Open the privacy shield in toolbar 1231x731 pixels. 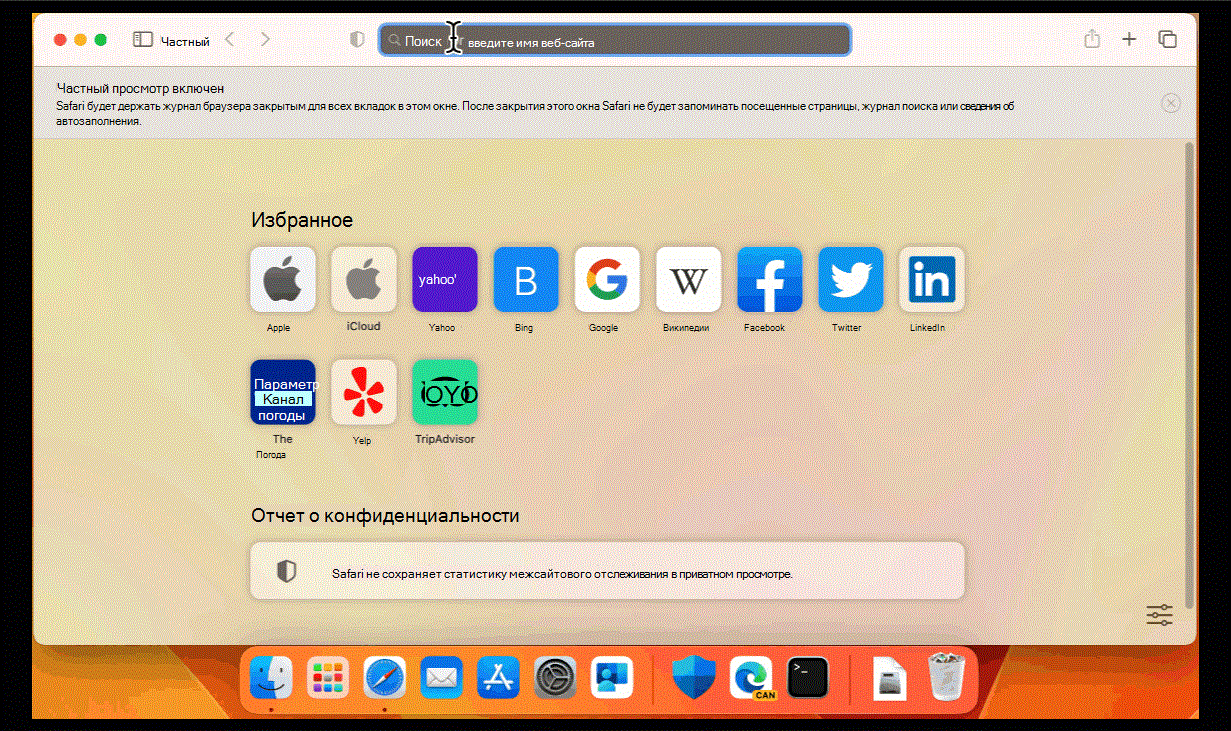(x=357, y=40)
